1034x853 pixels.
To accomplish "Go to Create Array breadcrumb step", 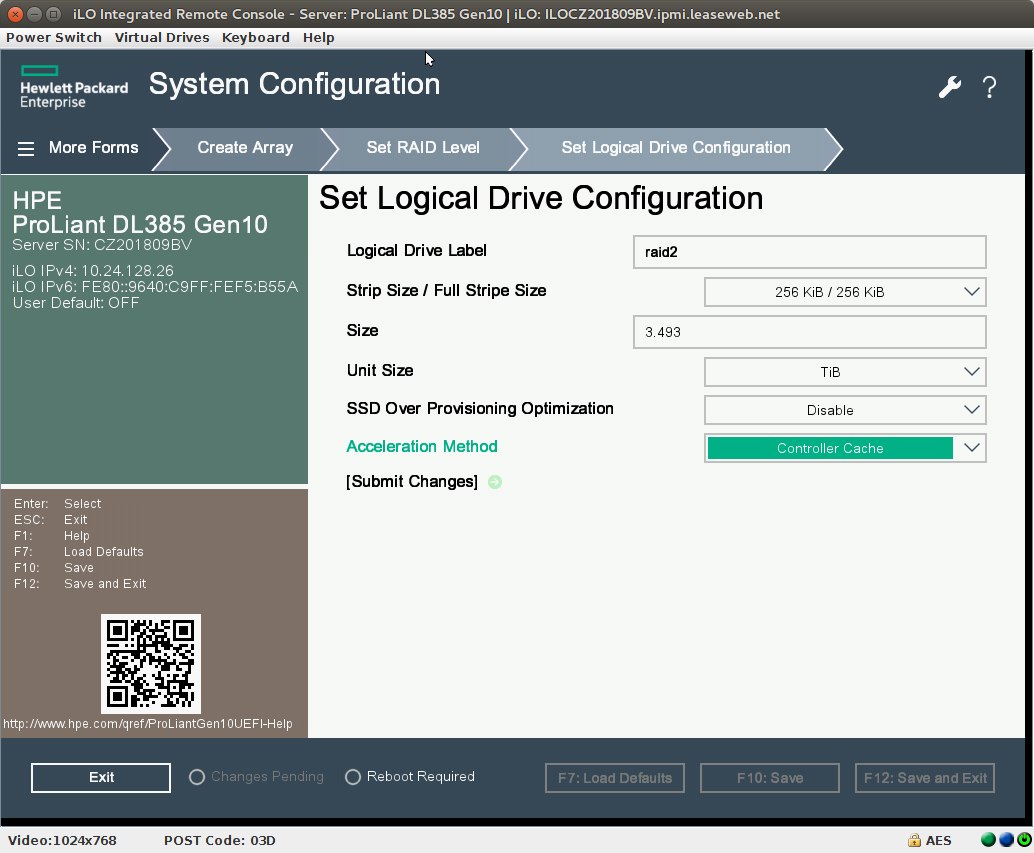I will click(245, 148).
